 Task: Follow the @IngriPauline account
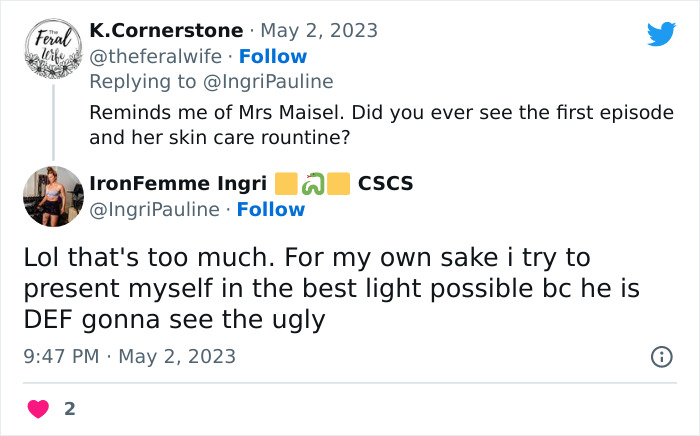pos(271,209)
